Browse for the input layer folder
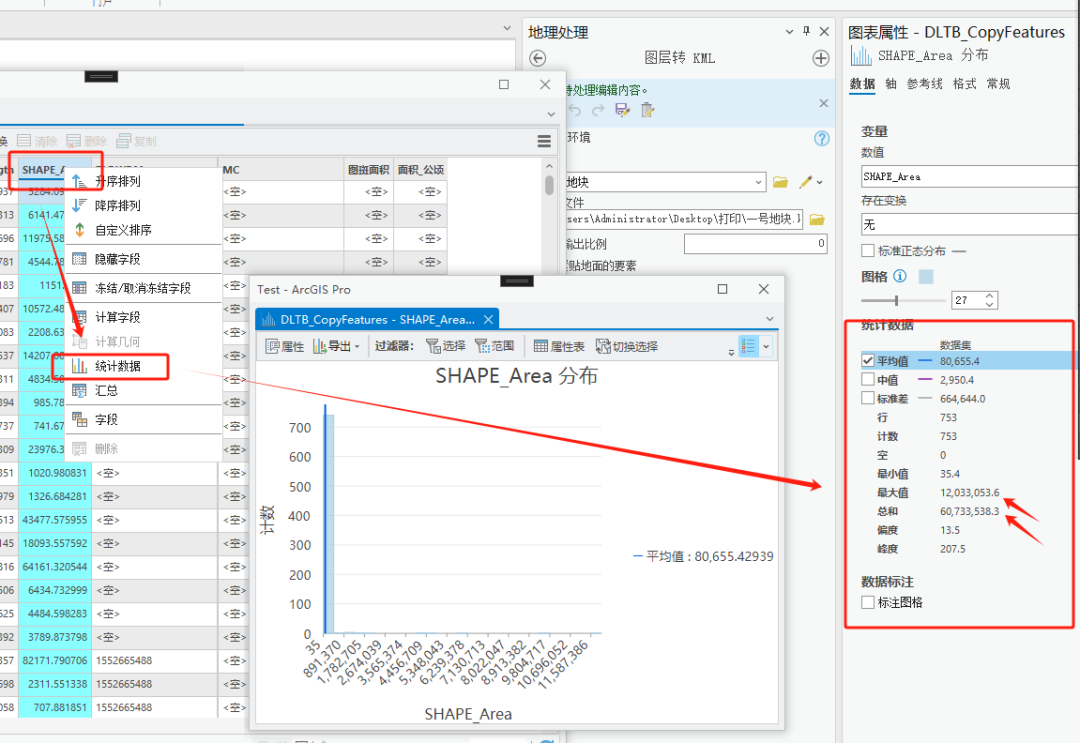This screenshot has height=743, width=1080. 780,182
